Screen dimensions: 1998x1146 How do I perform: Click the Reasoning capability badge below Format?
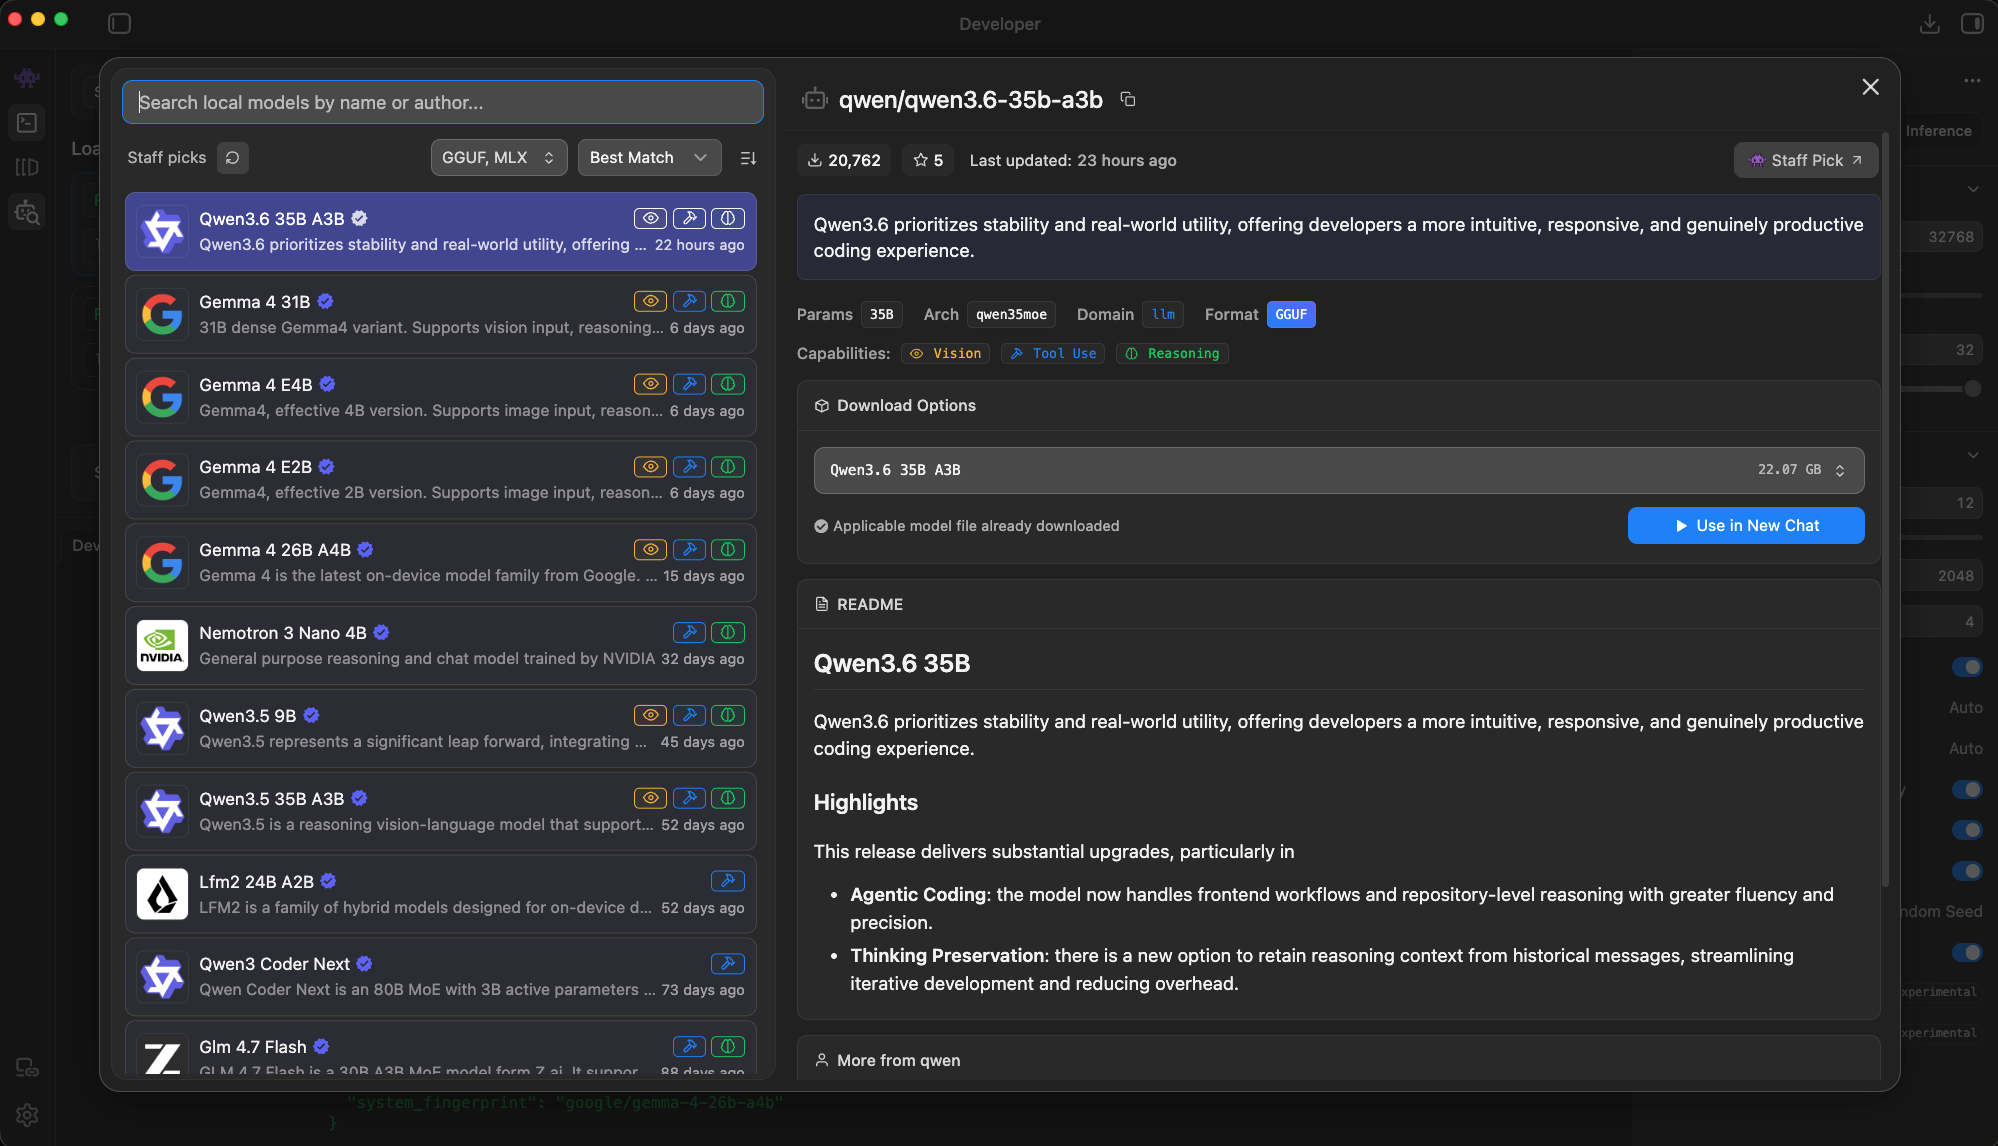[1172, 353]
